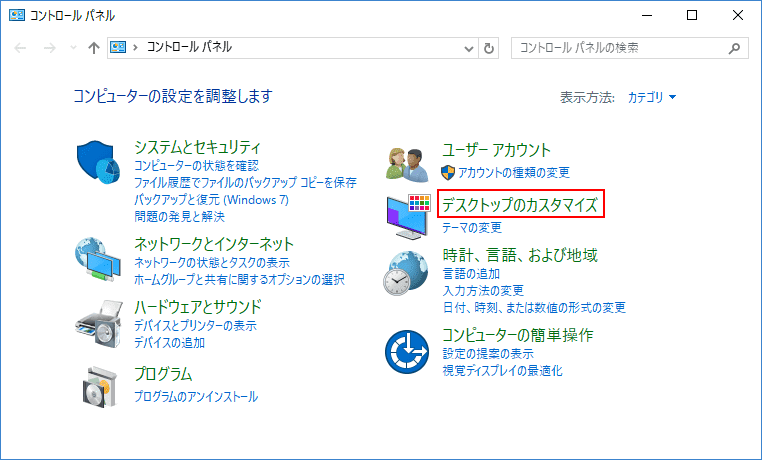Screen dimensions: 762x460
Task: Click the Network and Internet globe icon
Action: 98,260
